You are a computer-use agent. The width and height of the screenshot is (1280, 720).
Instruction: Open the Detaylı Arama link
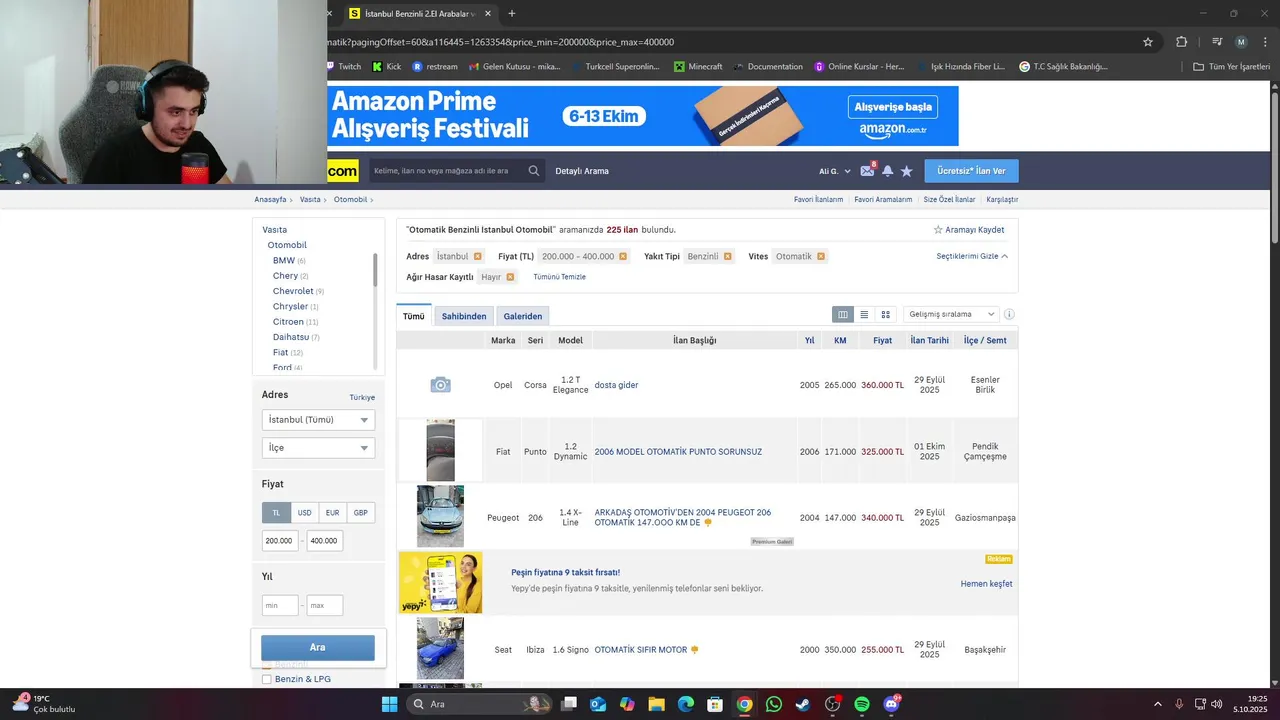click(x=582, y=171)
